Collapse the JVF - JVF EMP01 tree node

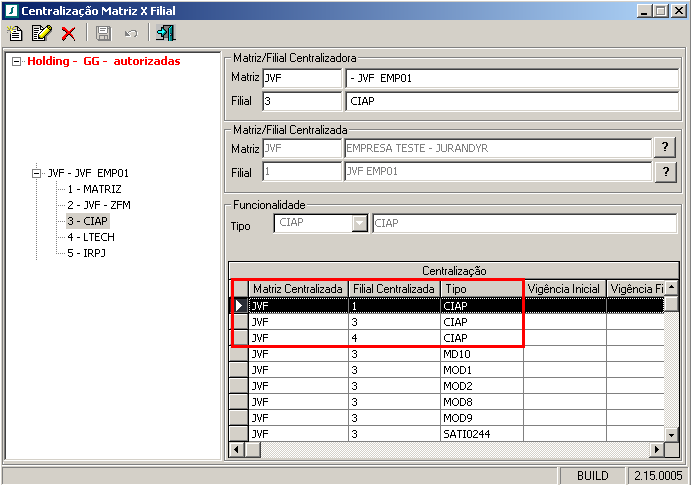(36, 173)
